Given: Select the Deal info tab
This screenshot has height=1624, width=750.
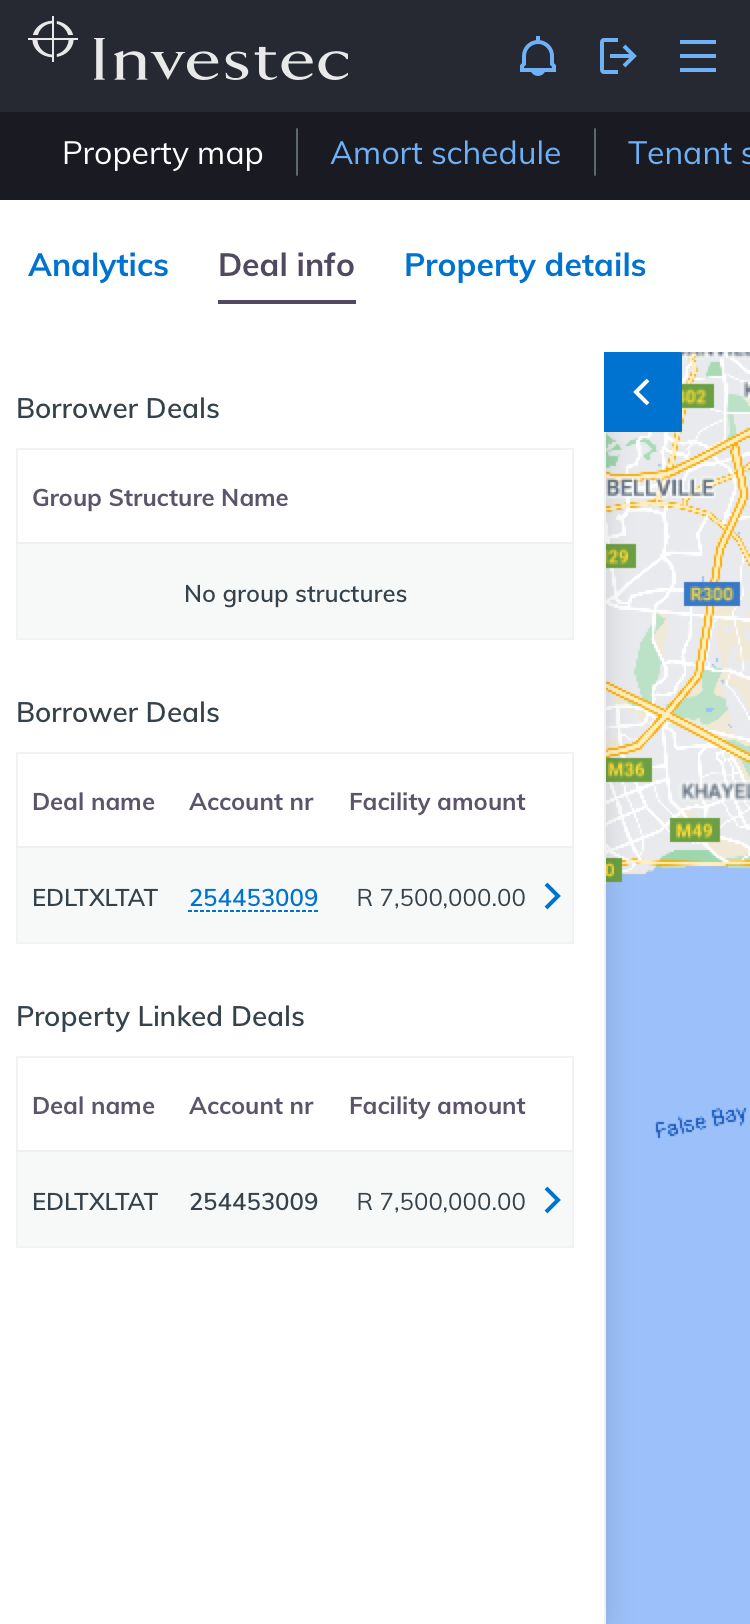Looking at the screenshot, I should (x=286, y=265).
